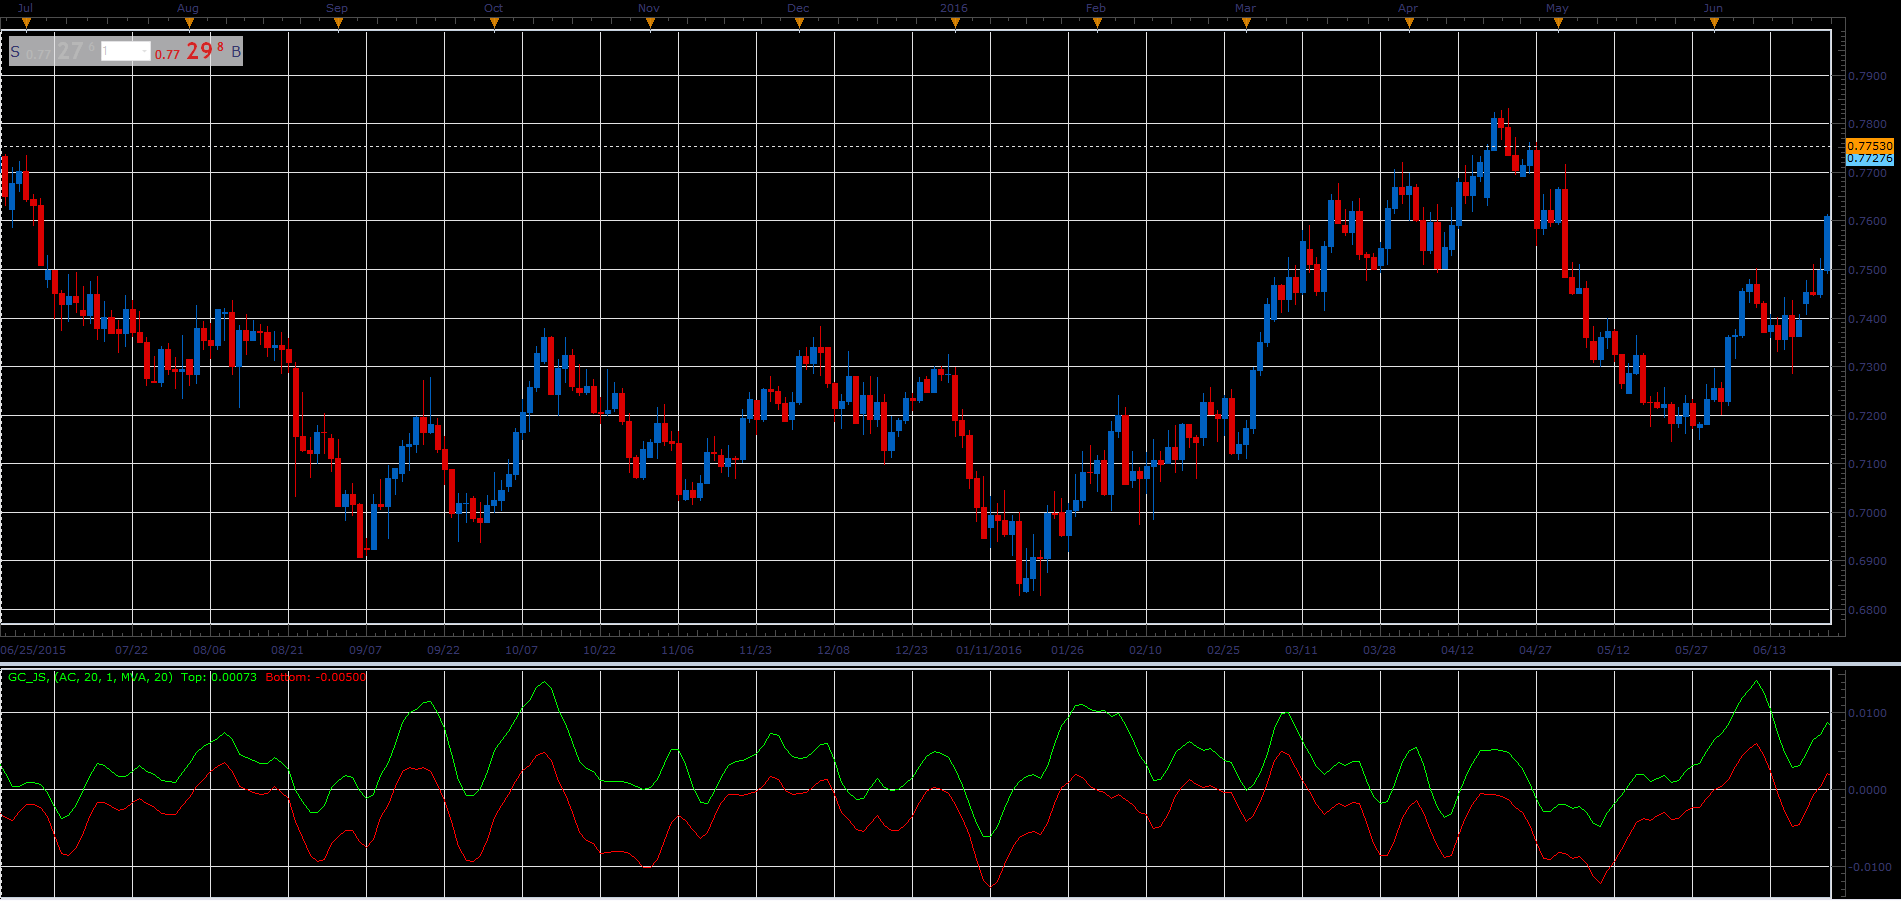Viewport: 1901px width, 901px height.
Task: Click the 02/10 date axis label
Action: [1146, 650]
